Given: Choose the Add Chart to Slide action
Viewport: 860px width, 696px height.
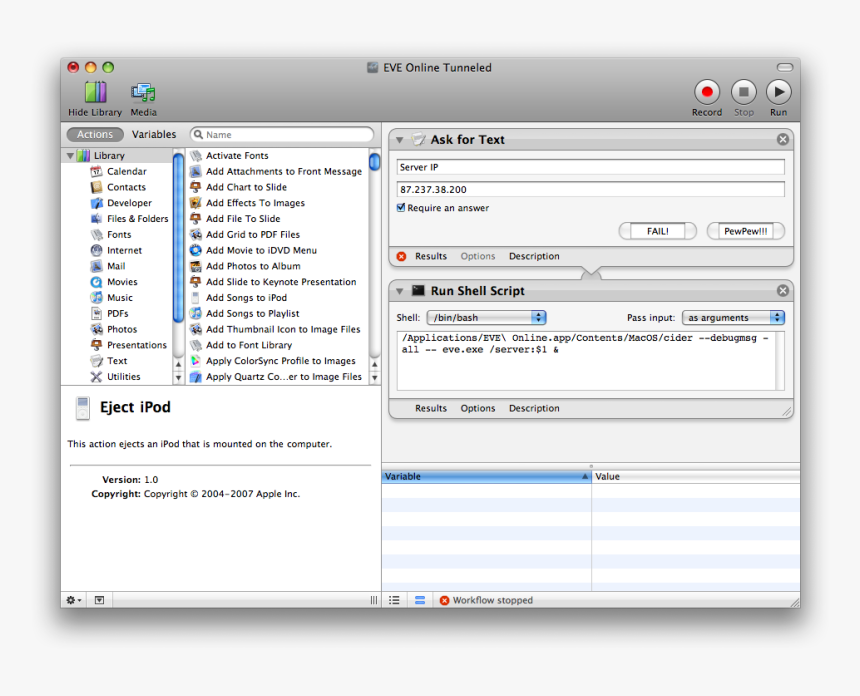Looking at the screenshot, I should [246, 187].
